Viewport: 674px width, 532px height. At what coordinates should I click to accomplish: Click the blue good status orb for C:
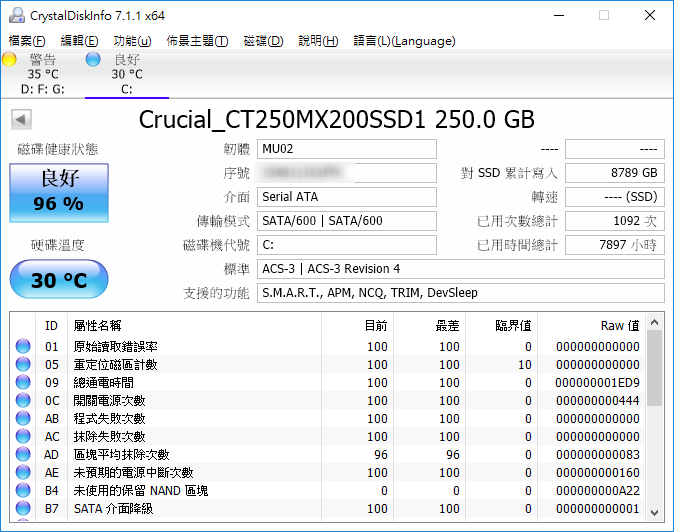[93, 59]
